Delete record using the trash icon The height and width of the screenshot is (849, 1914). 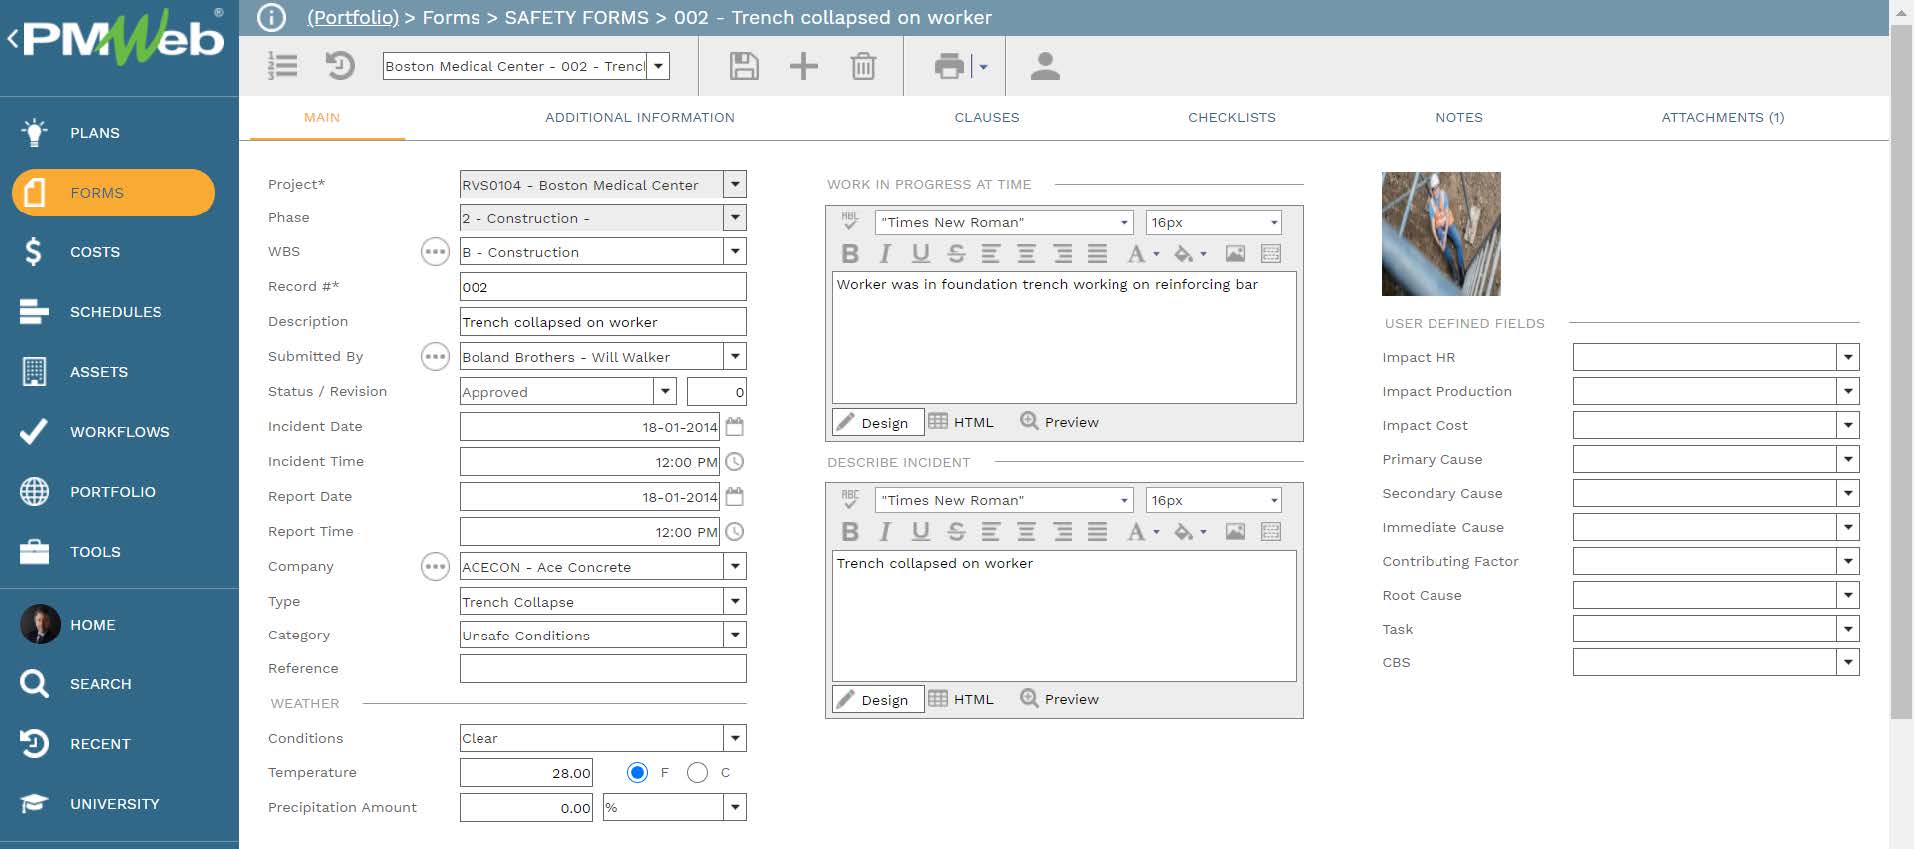(x=863, y=66)
